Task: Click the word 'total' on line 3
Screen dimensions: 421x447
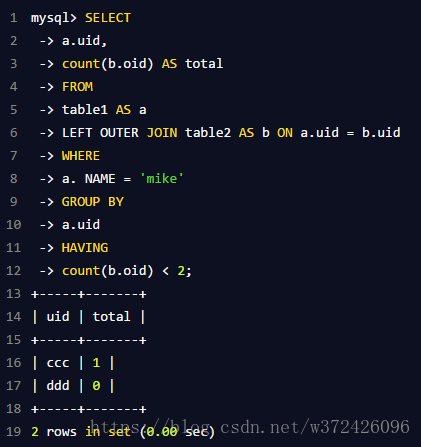Action: [204, 64]
